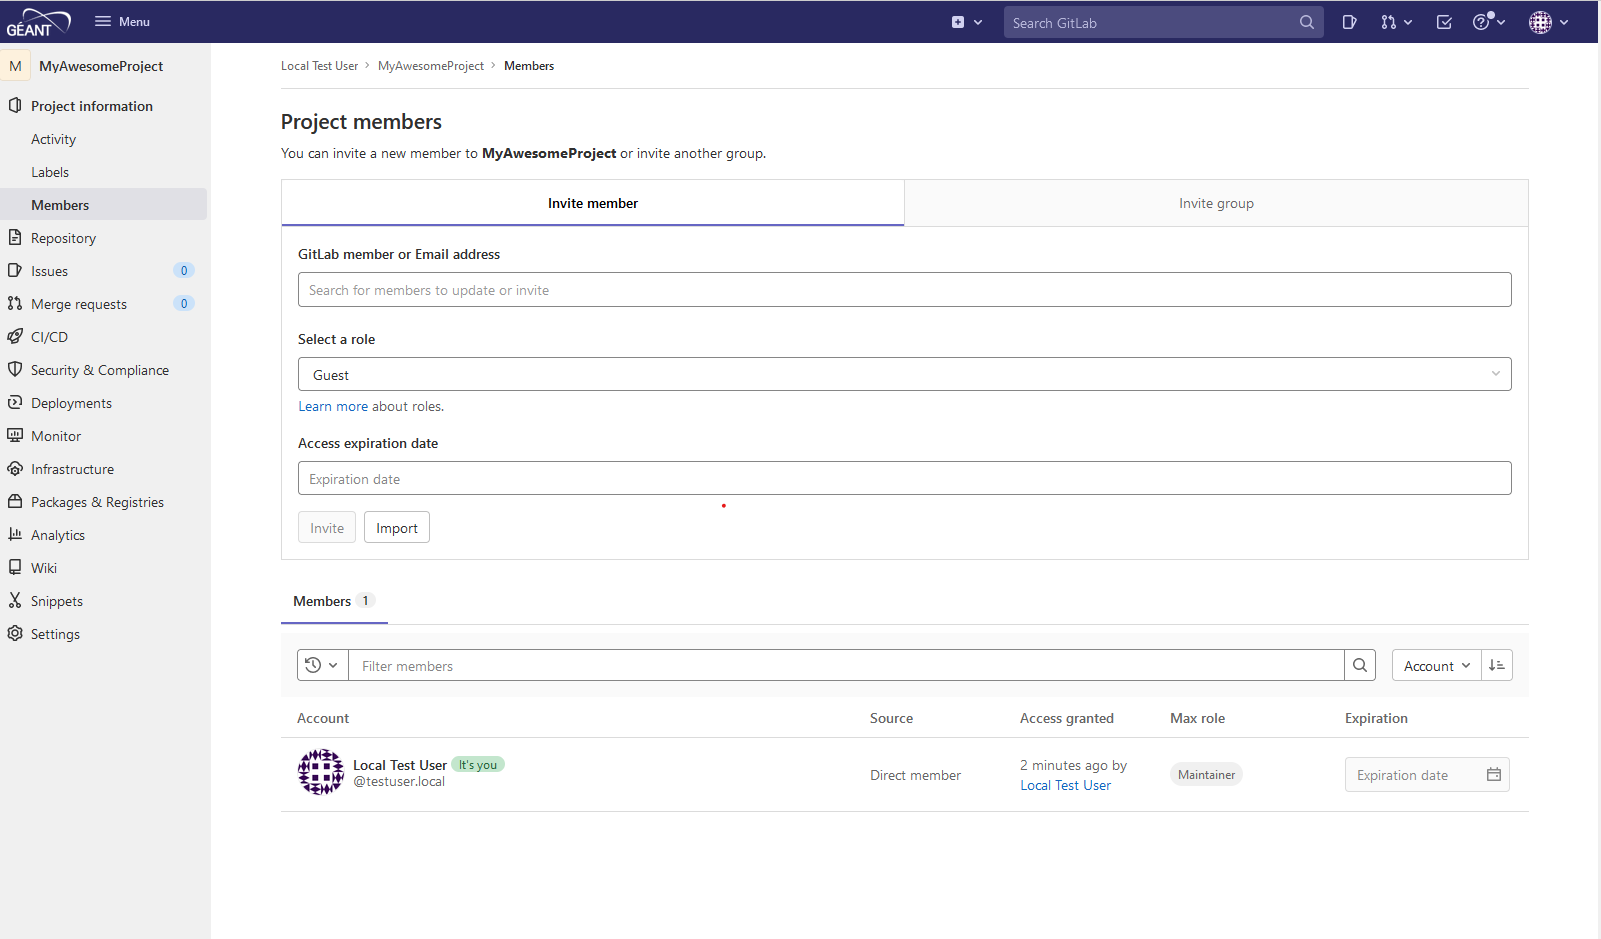The height and width of the screenshot is (939, 1601).
Task: Click the Packages & Registries icon
Action: (x=15, y=501)
